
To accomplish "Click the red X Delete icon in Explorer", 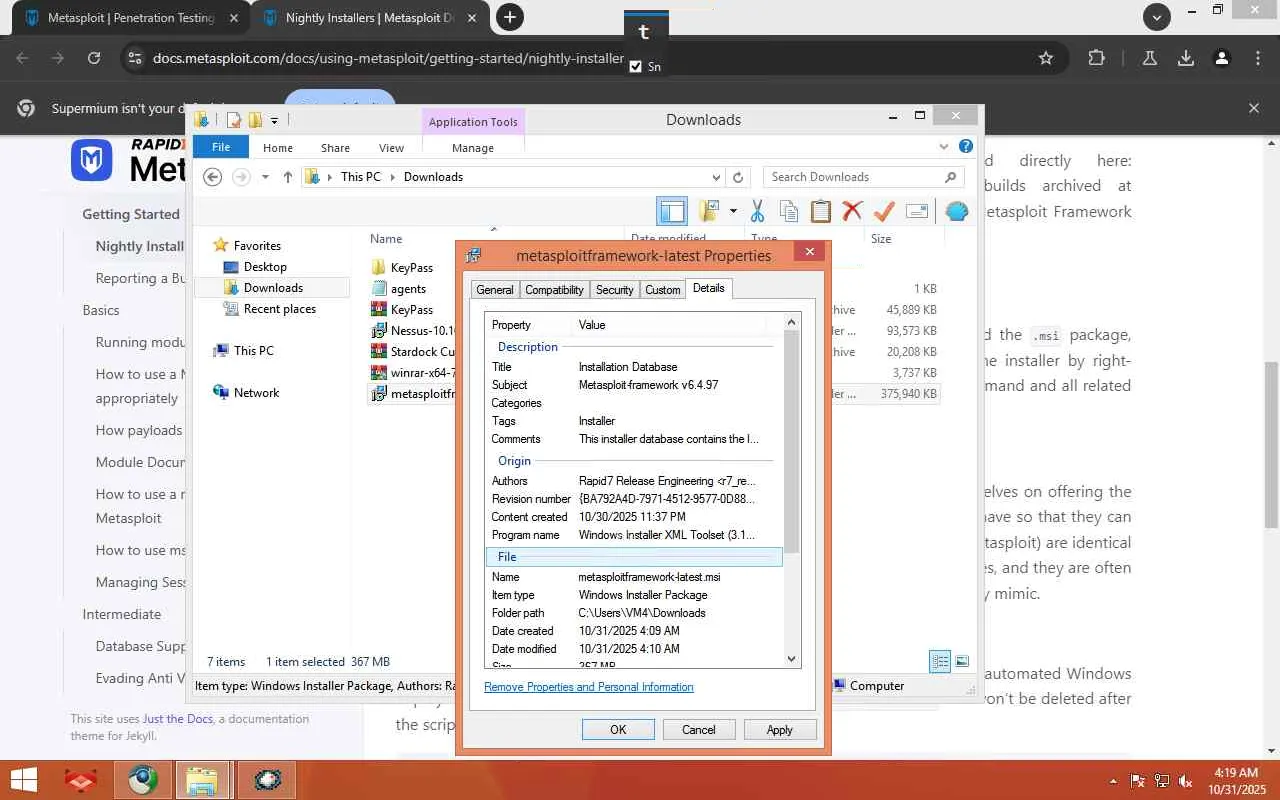I will coord(852,211).
